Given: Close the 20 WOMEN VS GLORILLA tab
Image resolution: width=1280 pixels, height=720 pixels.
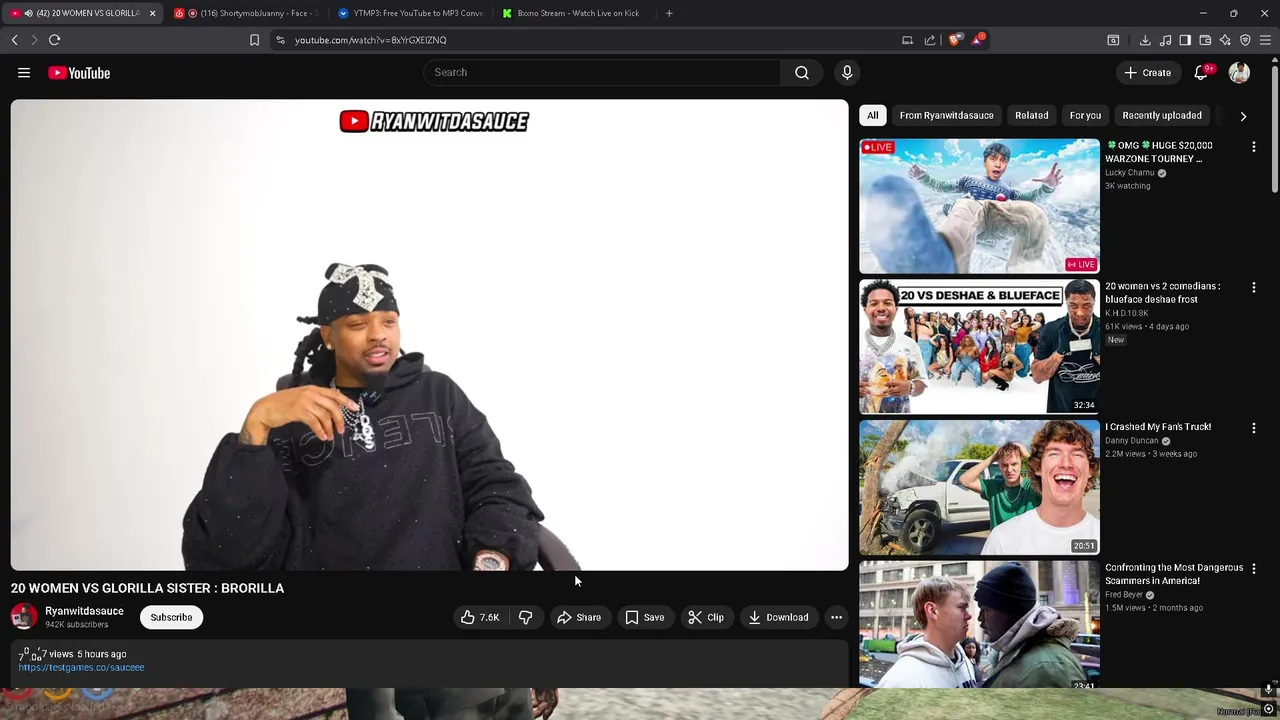Looking at the screenshot, I should point(152,13).
